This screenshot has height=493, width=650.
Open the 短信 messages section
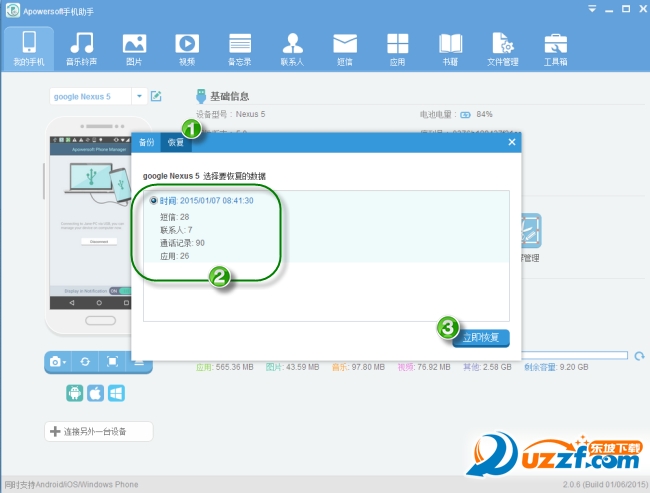coord(345,49)
